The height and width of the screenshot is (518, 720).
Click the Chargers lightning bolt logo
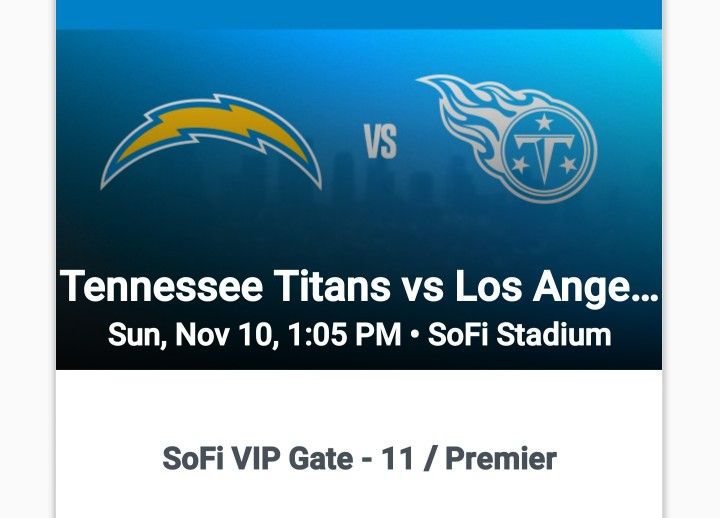point(211,138)
